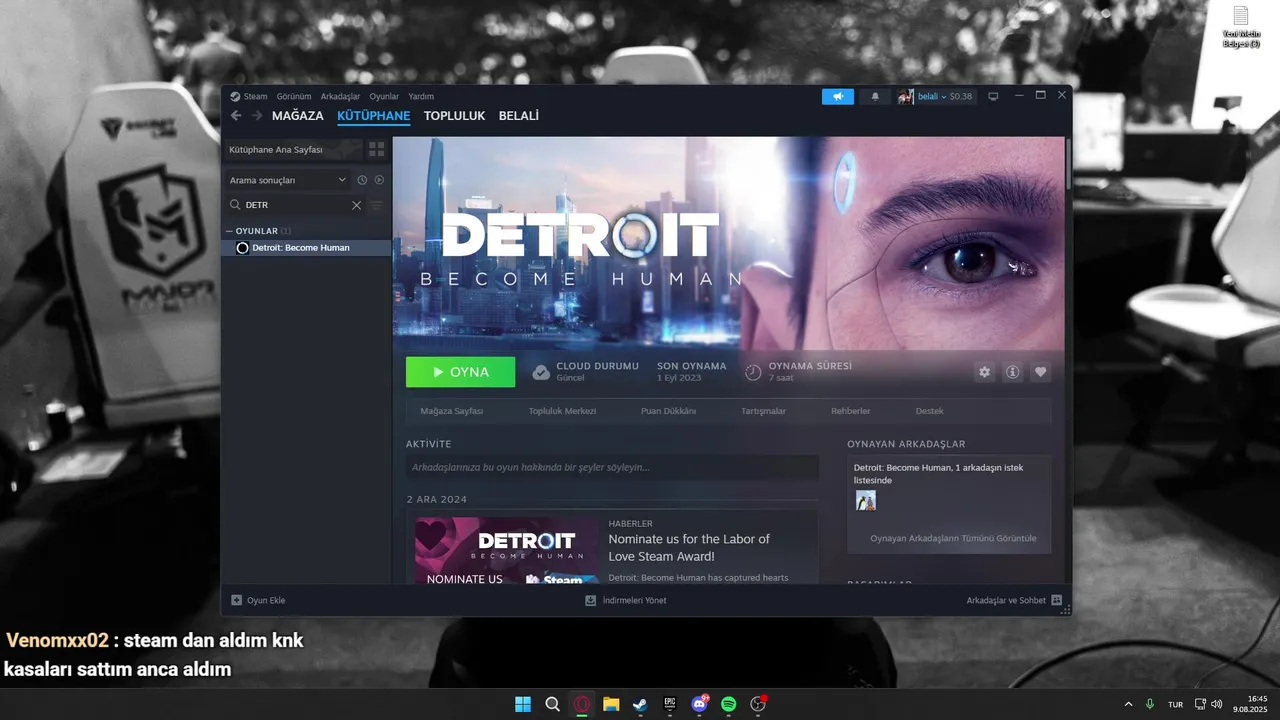Toggle the library grid view icon
1280x720 pixels.
coord(377,149)
